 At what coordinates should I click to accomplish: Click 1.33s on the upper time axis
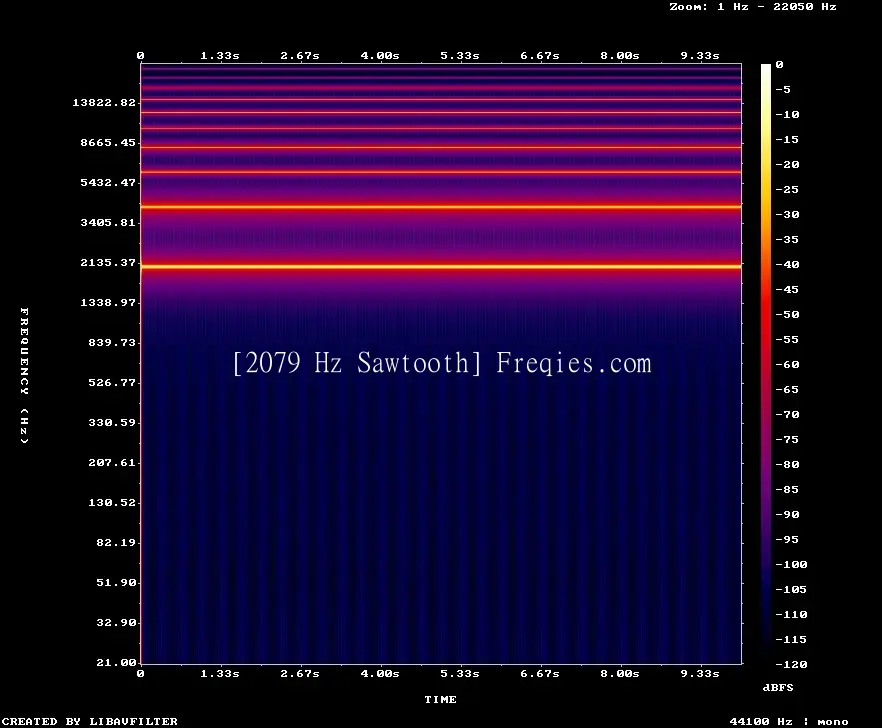click(220, 56)
